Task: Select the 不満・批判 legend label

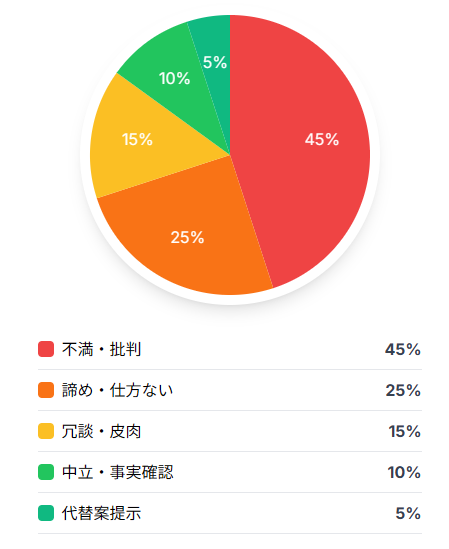Action: (102, 349)
